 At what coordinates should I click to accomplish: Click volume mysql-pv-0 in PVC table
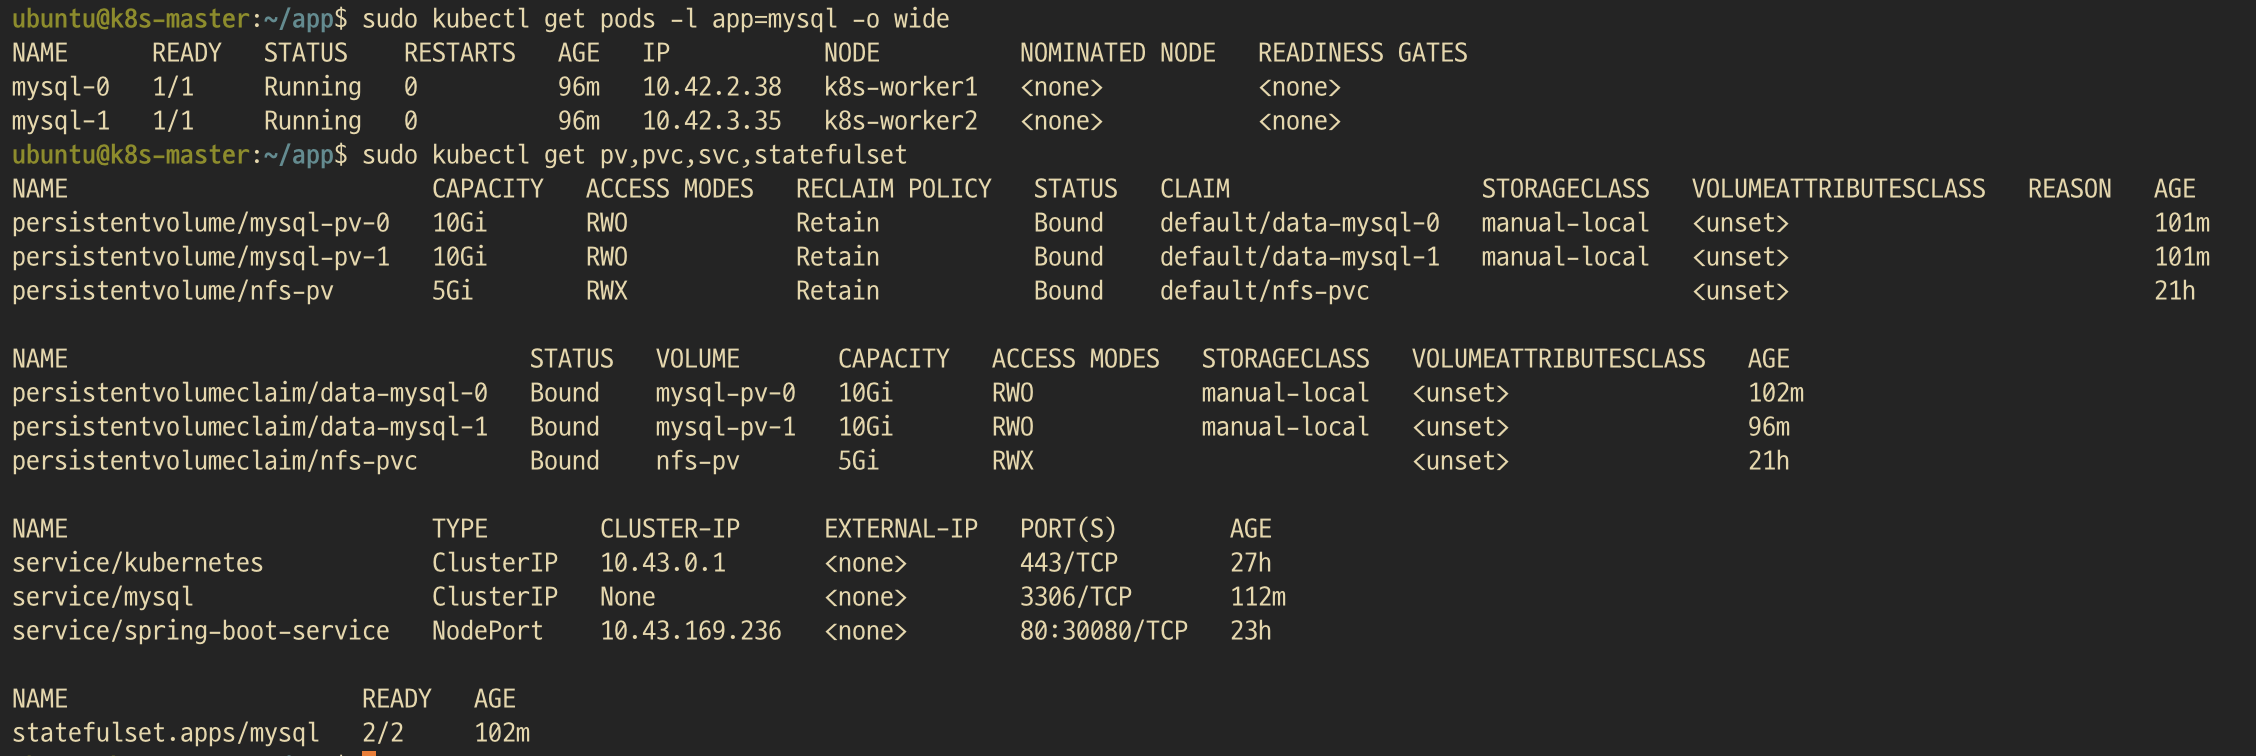[x=726, y=393]
